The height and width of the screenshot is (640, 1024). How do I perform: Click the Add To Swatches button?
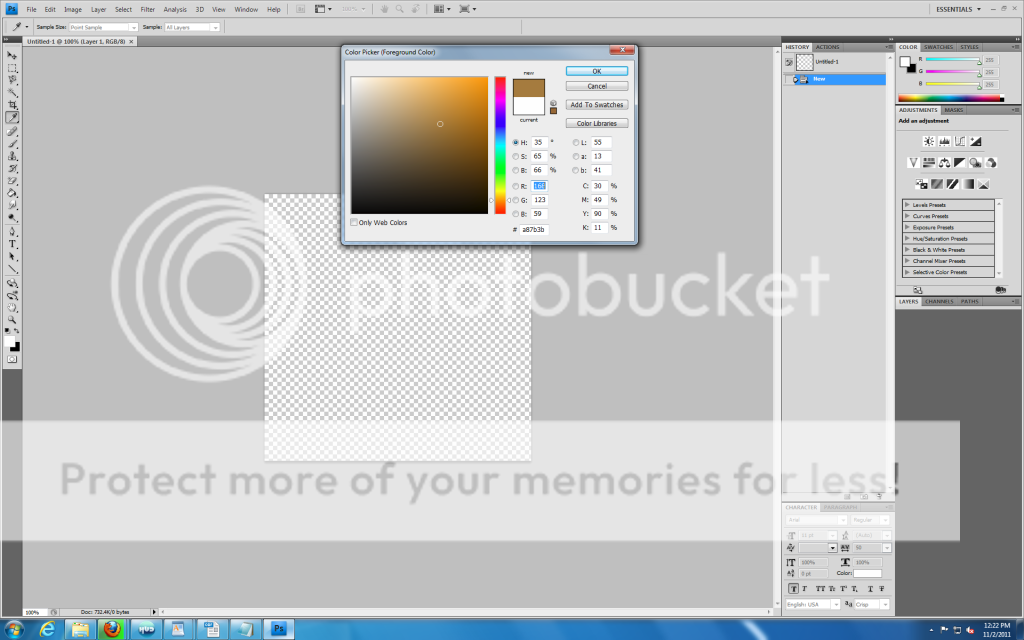coord(596,104)
